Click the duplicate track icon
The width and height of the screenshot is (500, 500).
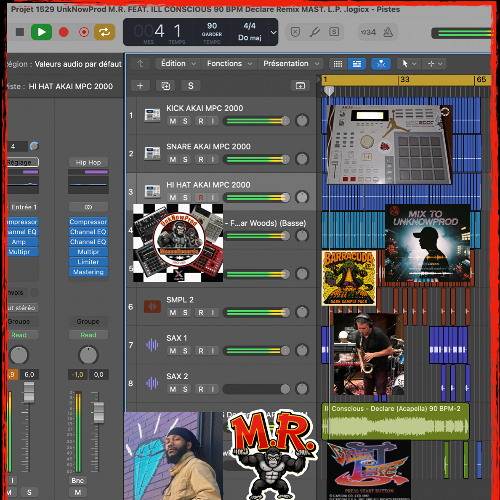coord(166,86)
